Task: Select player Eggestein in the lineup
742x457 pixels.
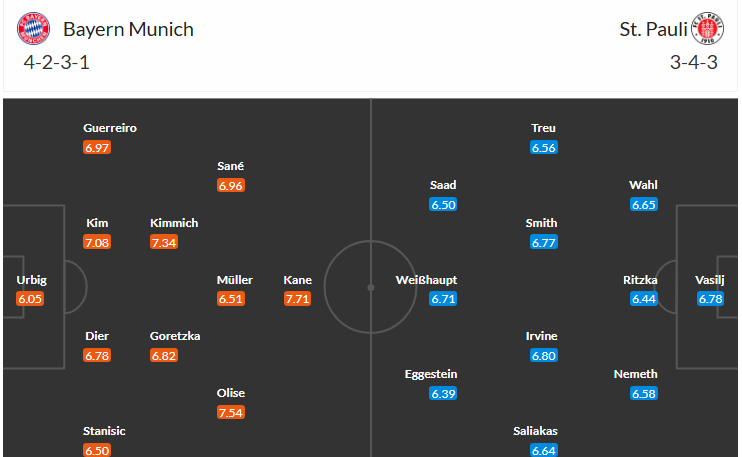Action: click(431, 374)
